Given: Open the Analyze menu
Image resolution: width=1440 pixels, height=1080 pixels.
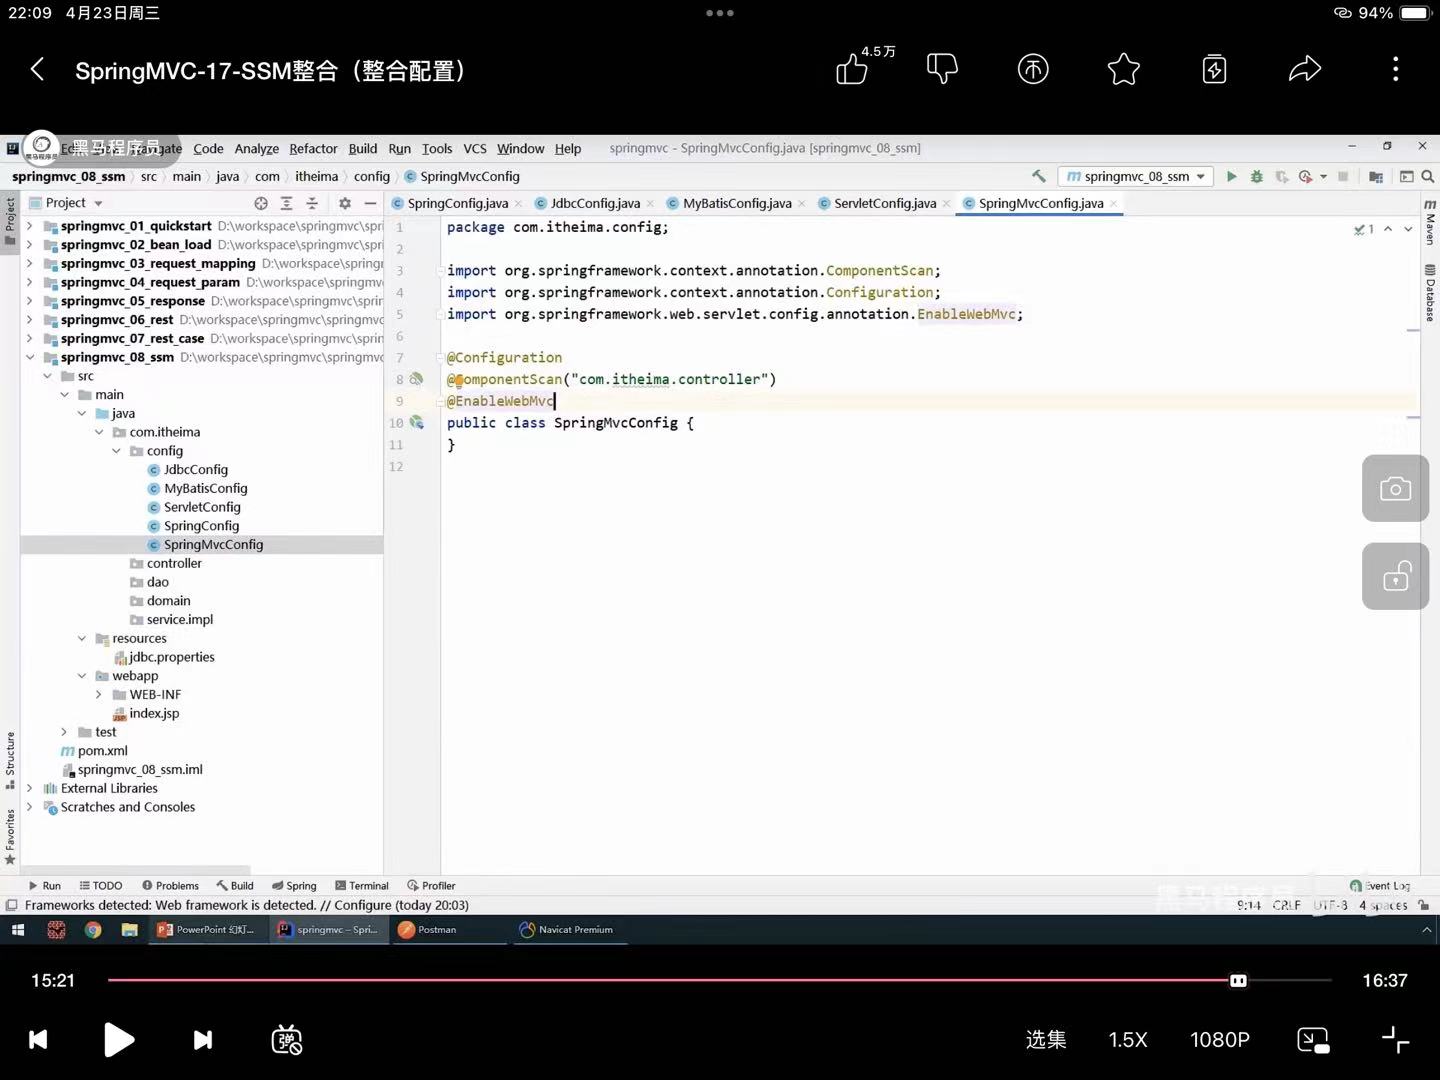Looking at the screenshot, I should 257,148.
